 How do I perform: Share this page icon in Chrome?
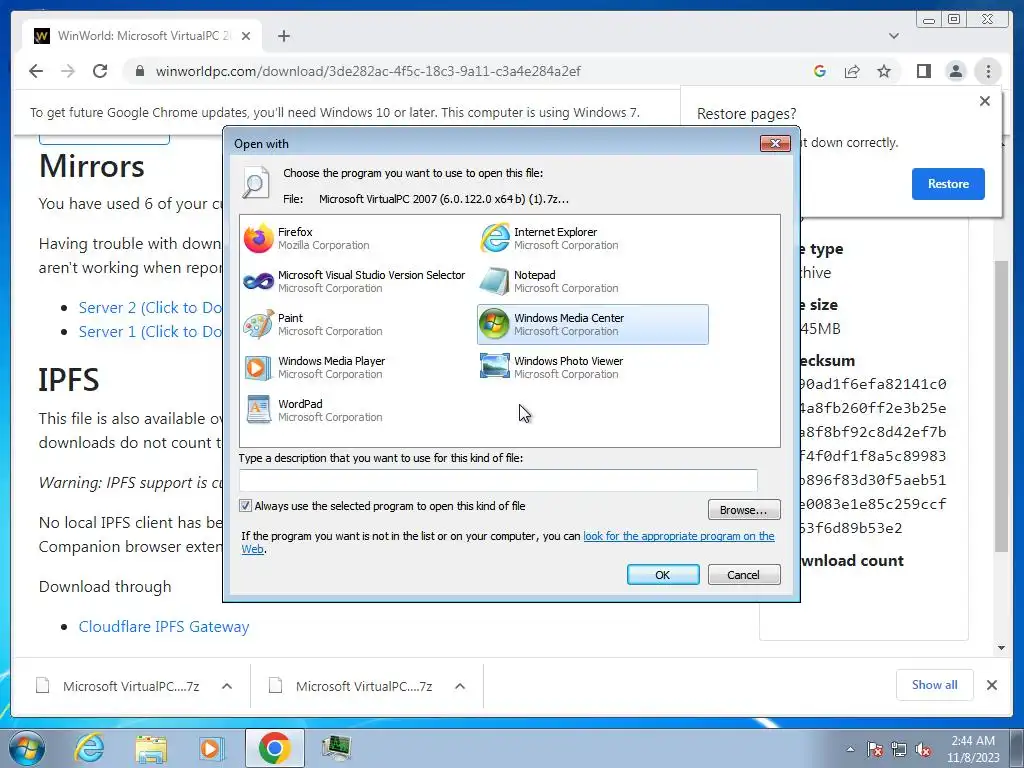point(852,71)
